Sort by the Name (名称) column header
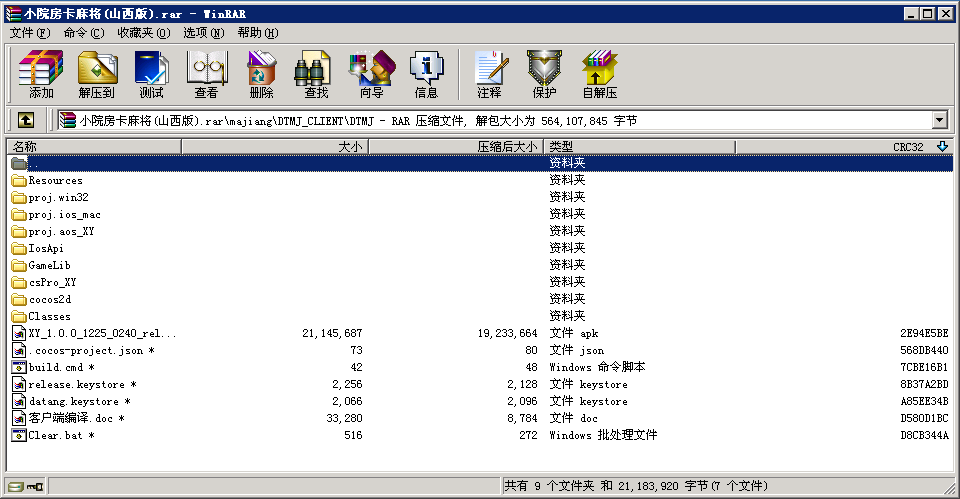 (x=94, y=147)
